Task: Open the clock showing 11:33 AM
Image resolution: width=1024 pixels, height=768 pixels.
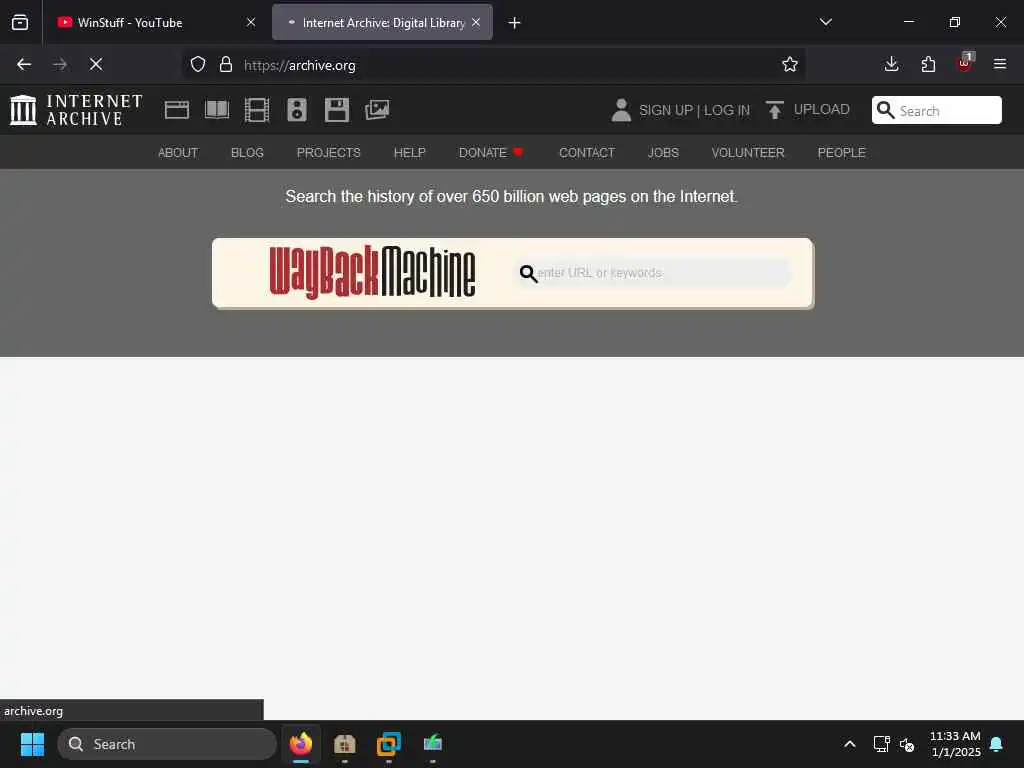Action: [955, 744]
